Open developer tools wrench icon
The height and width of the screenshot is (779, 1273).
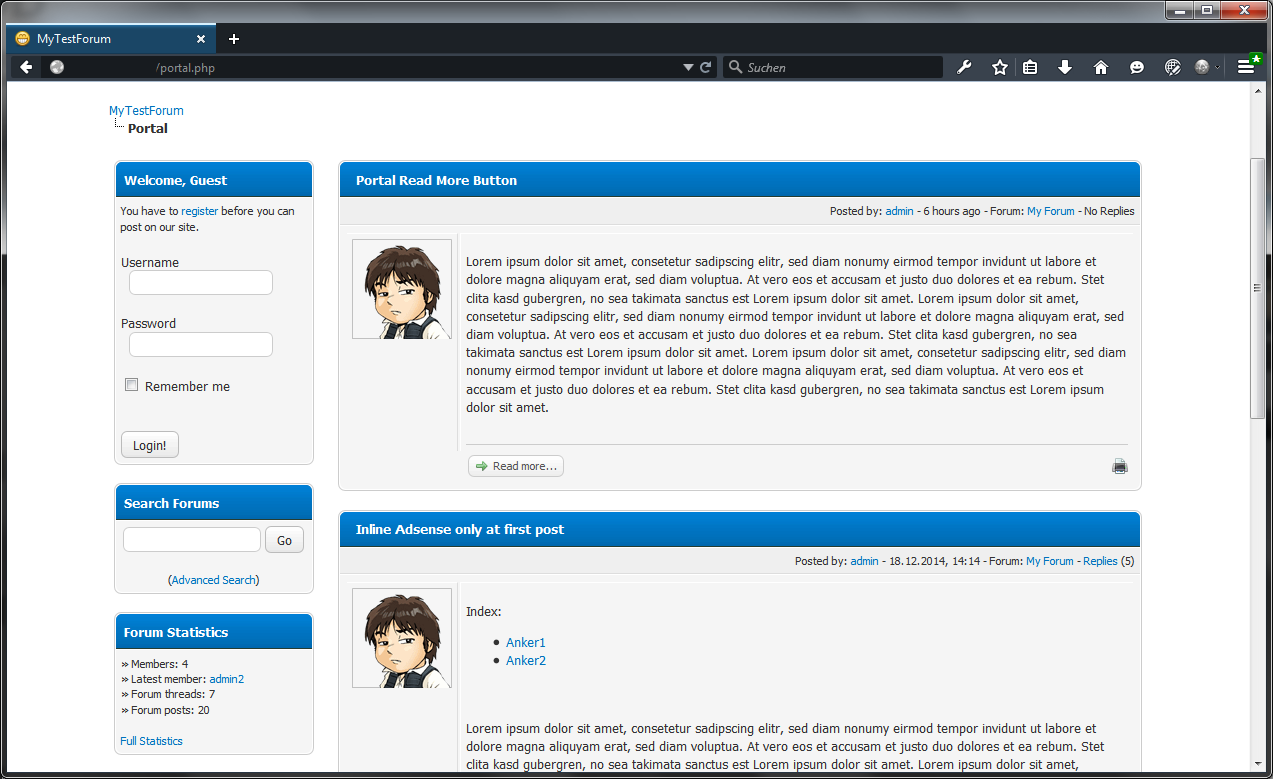[x=964, y=67]
